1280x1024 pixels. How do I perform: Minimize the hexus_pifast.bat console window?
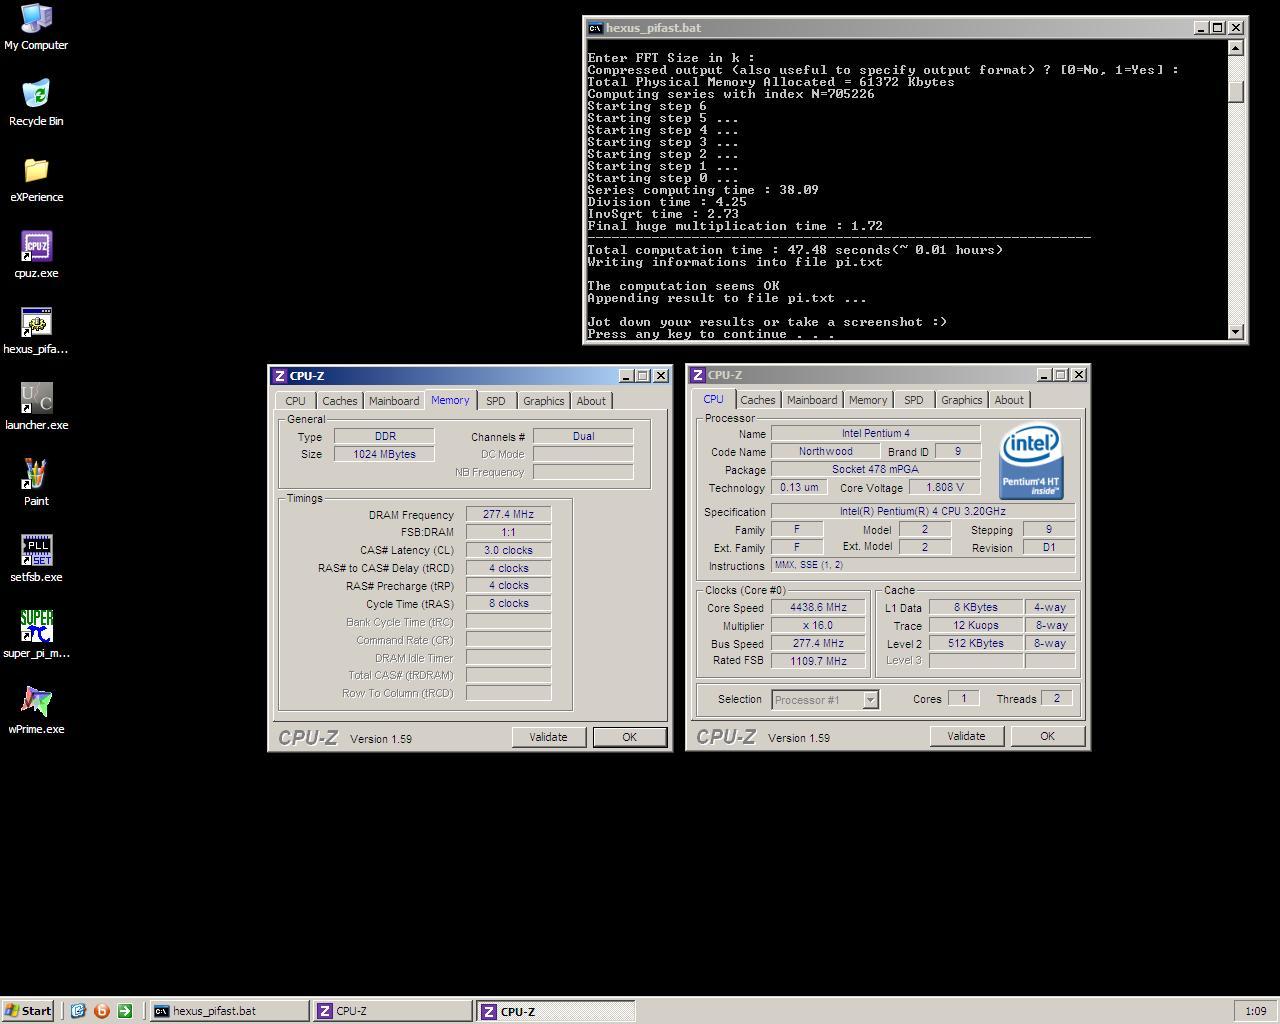pyautogui.click(x=1201, y=28)
